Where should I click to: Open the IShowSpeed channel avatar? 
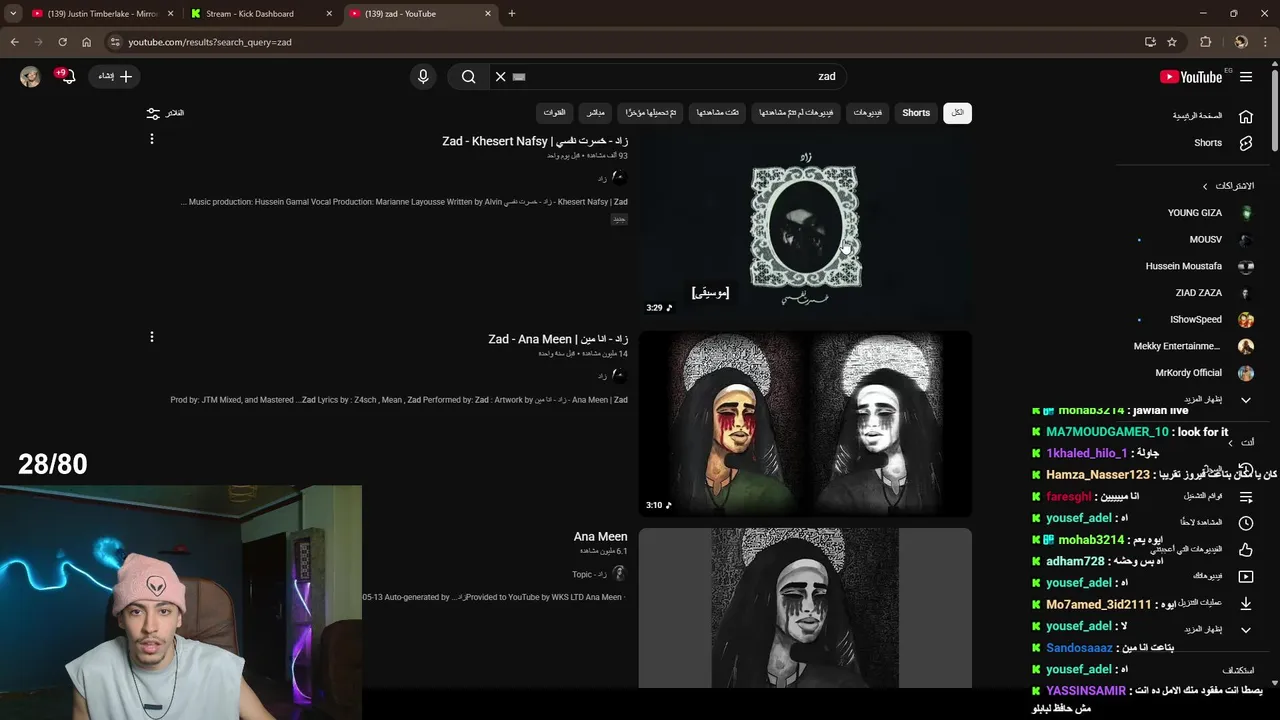point(1246,320)
